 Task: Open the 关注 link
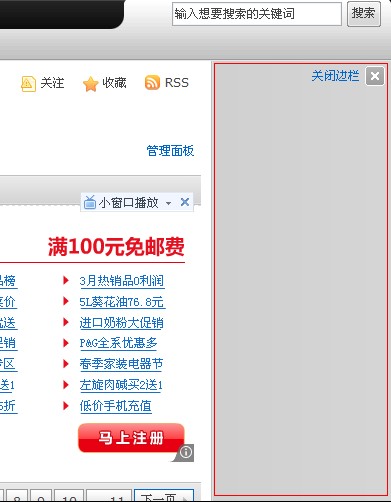(52, 83)
